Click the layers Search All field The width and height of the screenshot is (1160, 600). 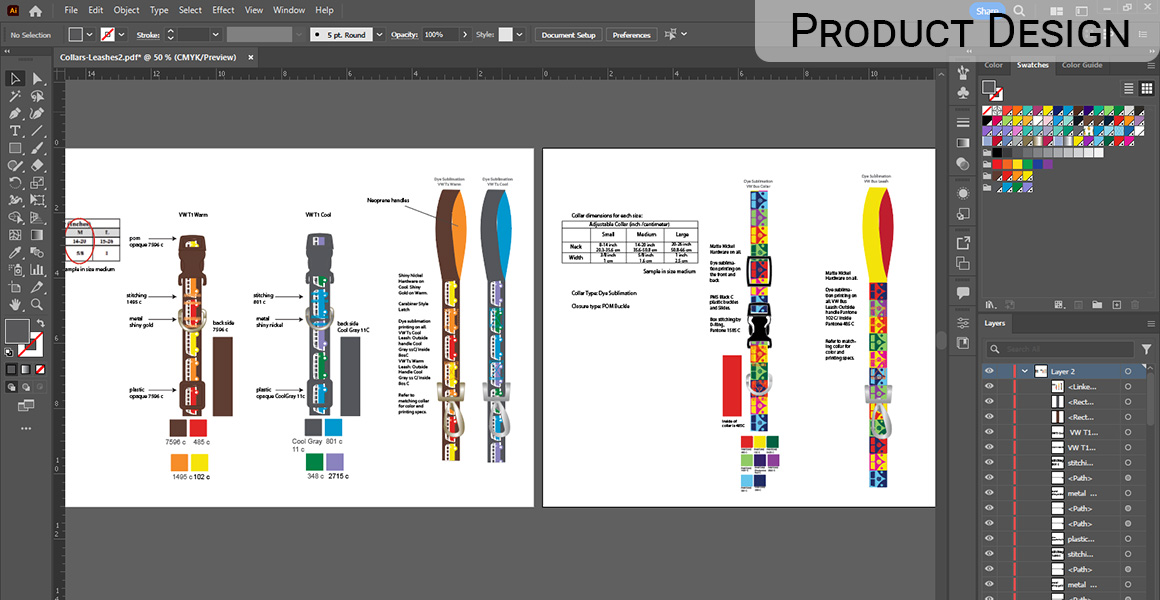pos(1060,349)
